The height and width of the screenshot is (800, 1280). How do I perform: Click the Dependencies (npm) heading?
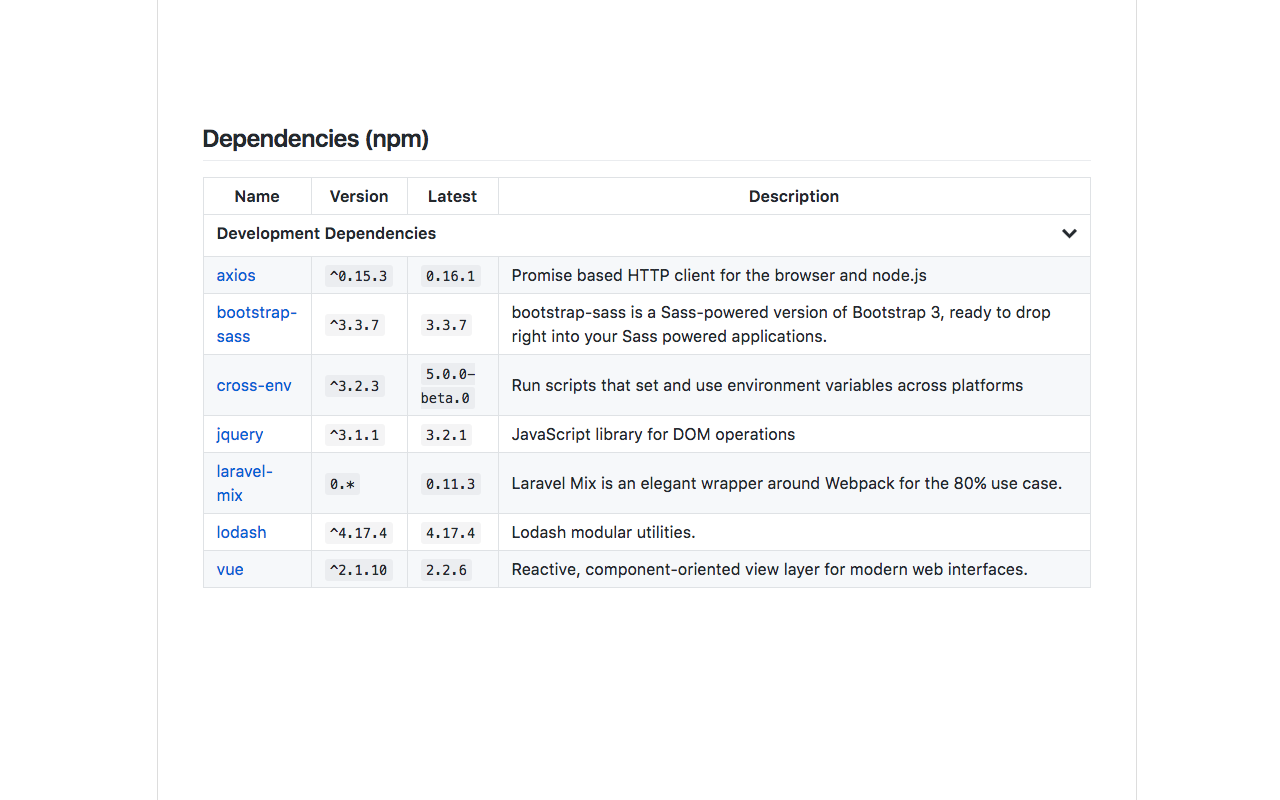pyautogui.click(x=315, y=139)
